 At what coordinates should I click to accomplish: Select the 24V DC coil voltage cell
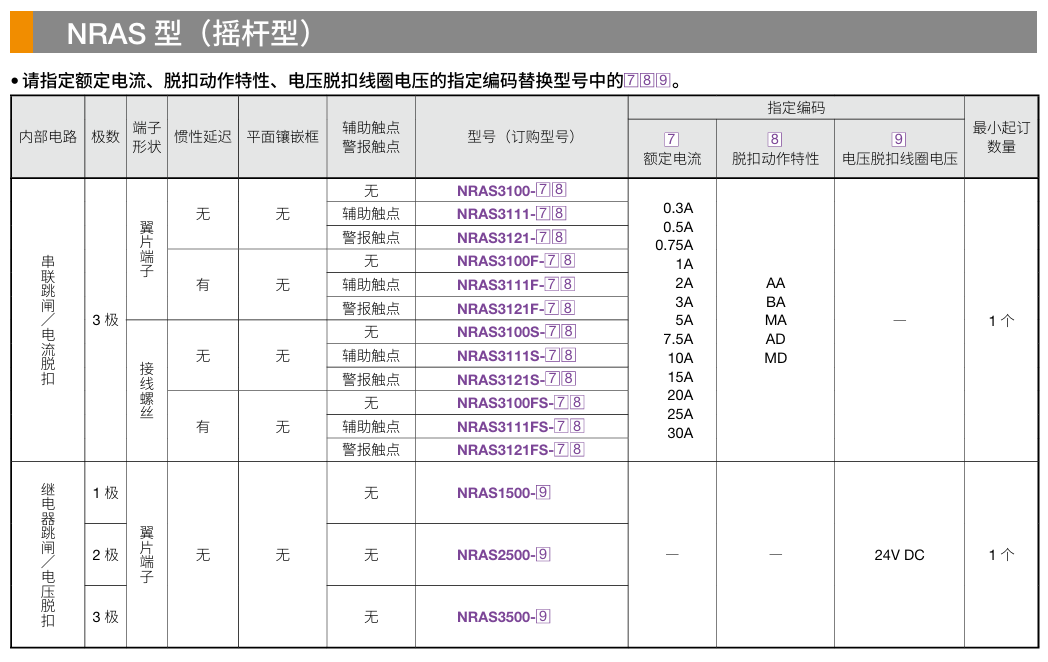tap(899, 555)
